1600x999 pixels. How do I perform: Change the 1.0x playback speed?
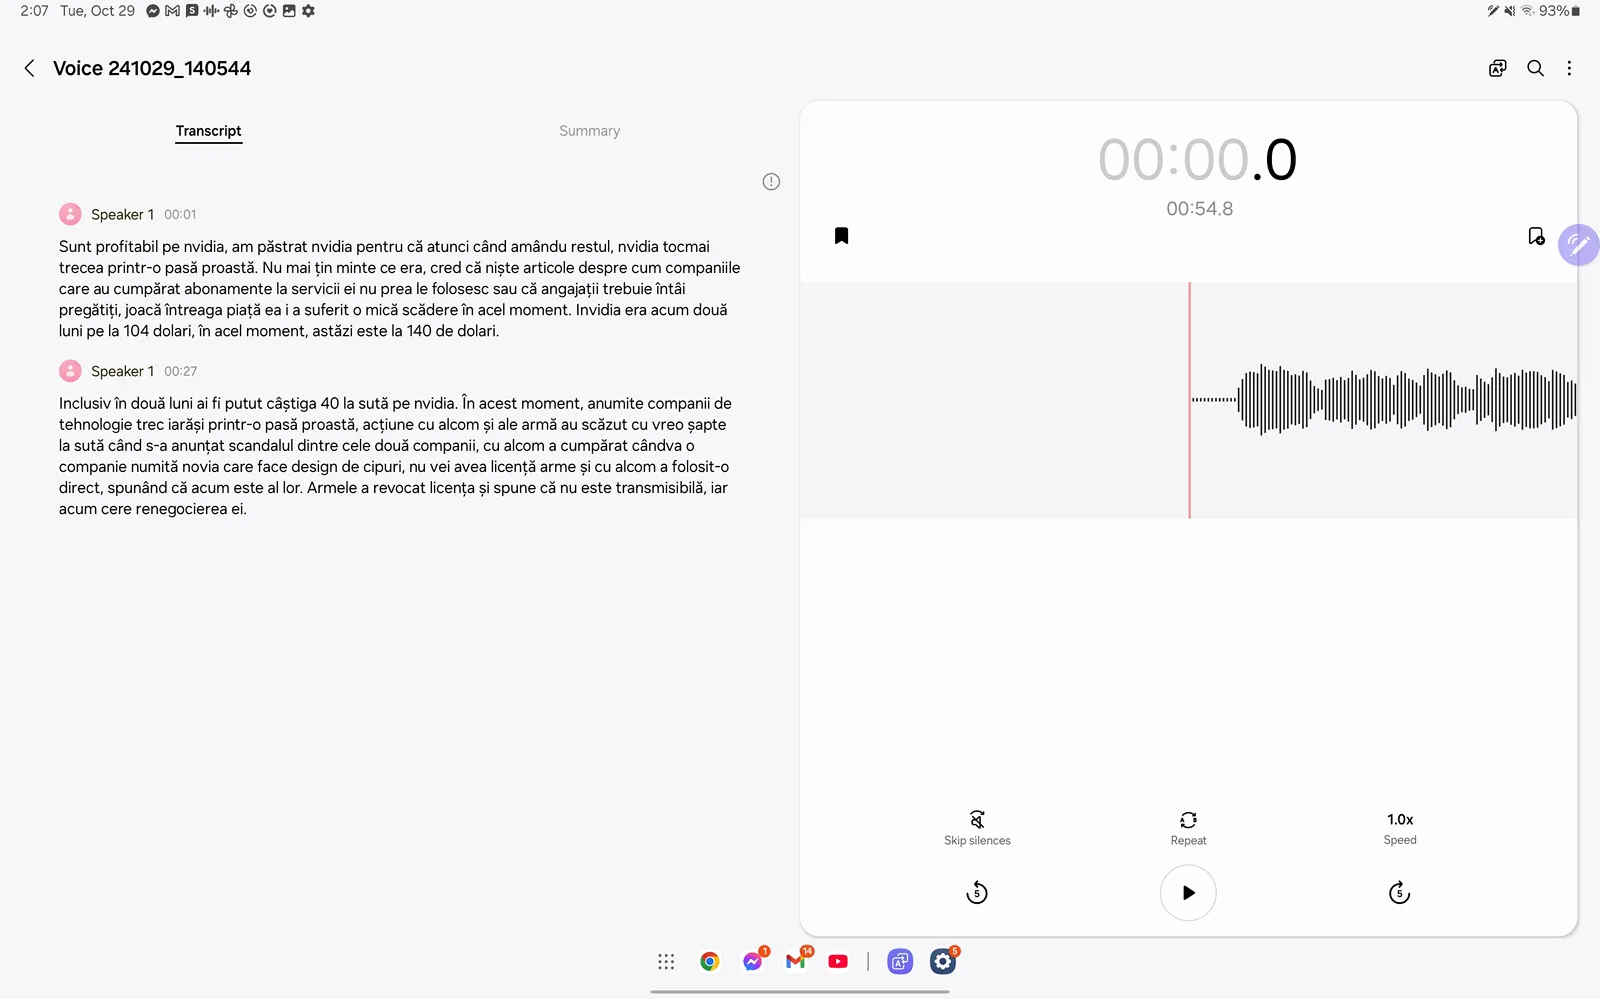pos(1400,828)
